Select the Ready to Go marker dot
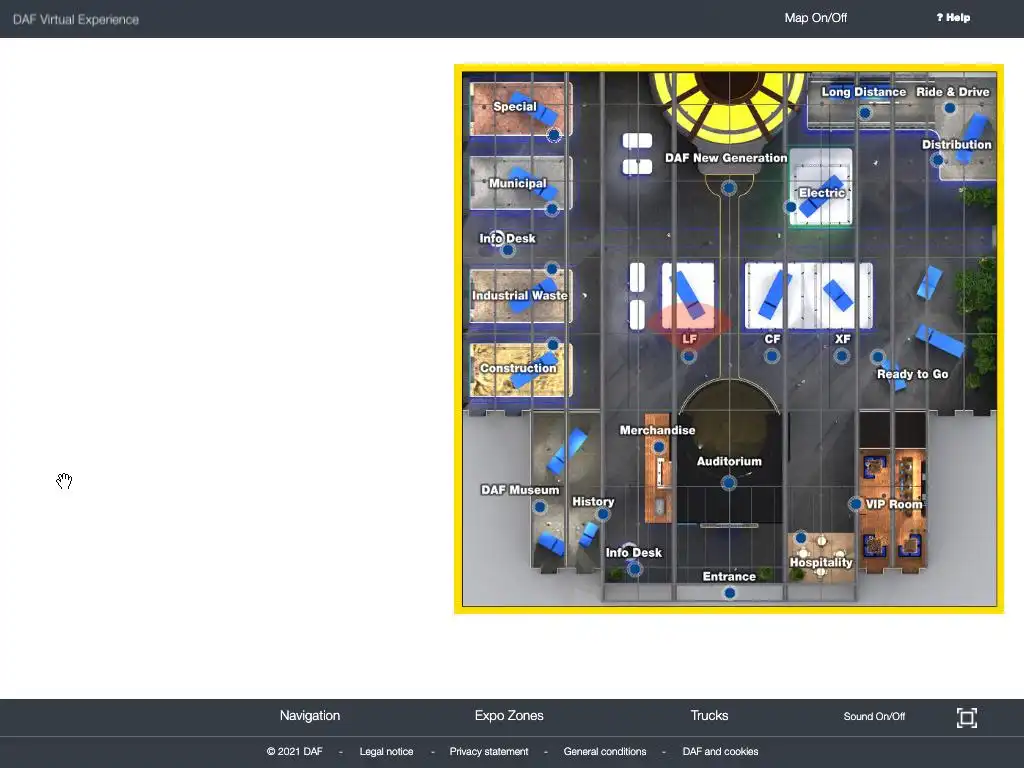 click(878, 357)
